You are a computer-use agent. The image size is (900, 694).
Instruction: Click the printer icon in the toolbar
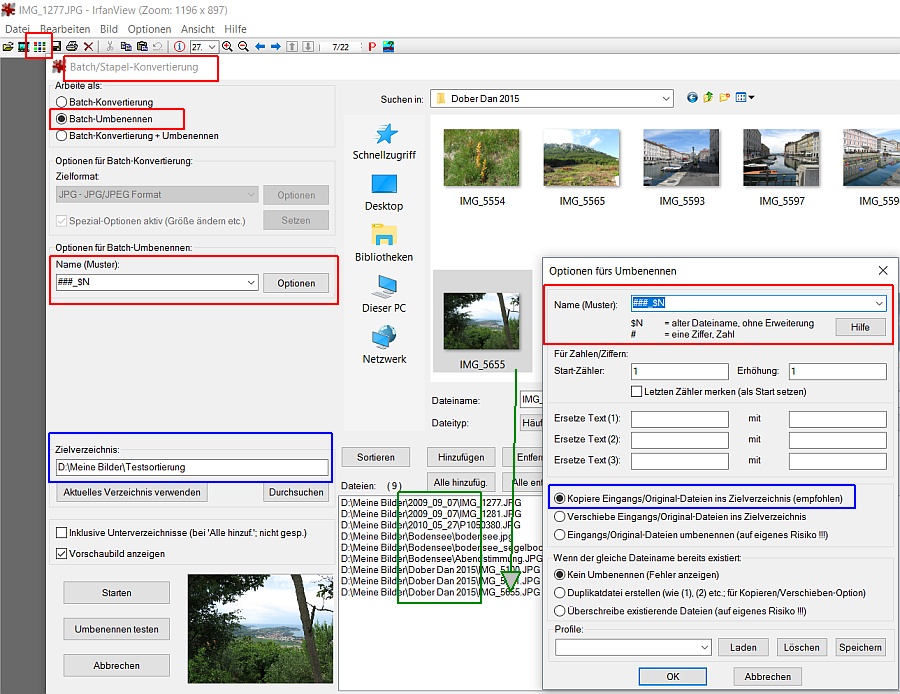(72, 46)
